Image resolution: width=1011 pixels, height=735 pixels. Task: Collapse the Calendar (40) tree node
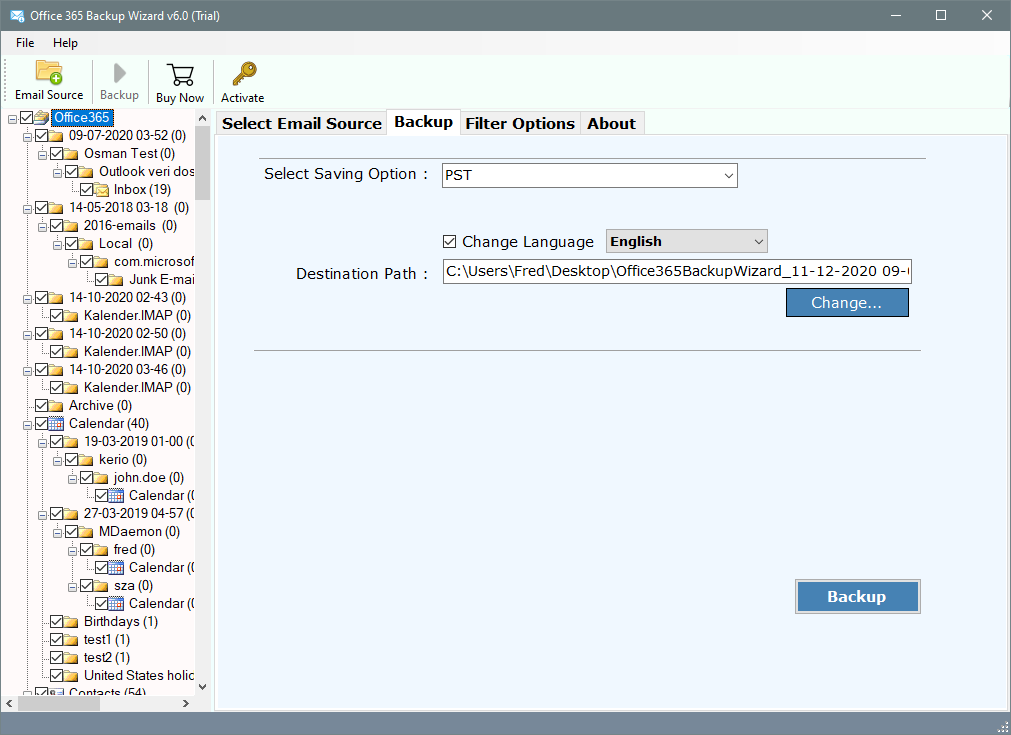click(27, 426)
